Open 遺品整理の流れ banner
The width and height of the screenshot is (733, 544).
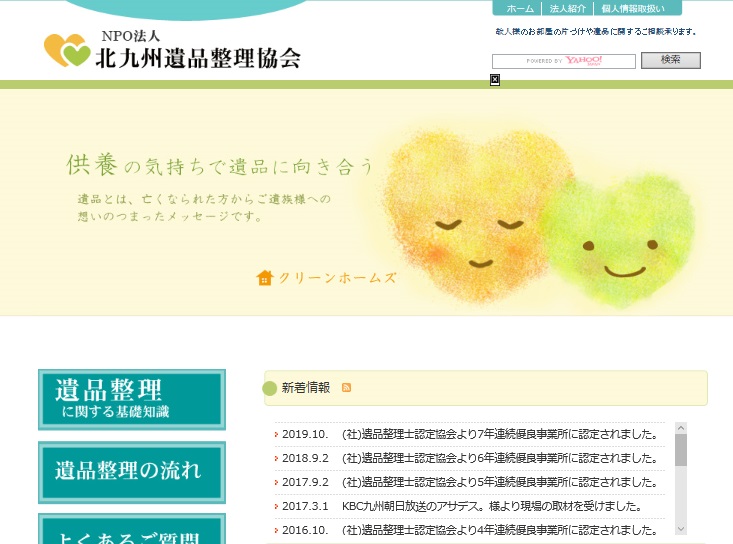[x=132, y=471]
